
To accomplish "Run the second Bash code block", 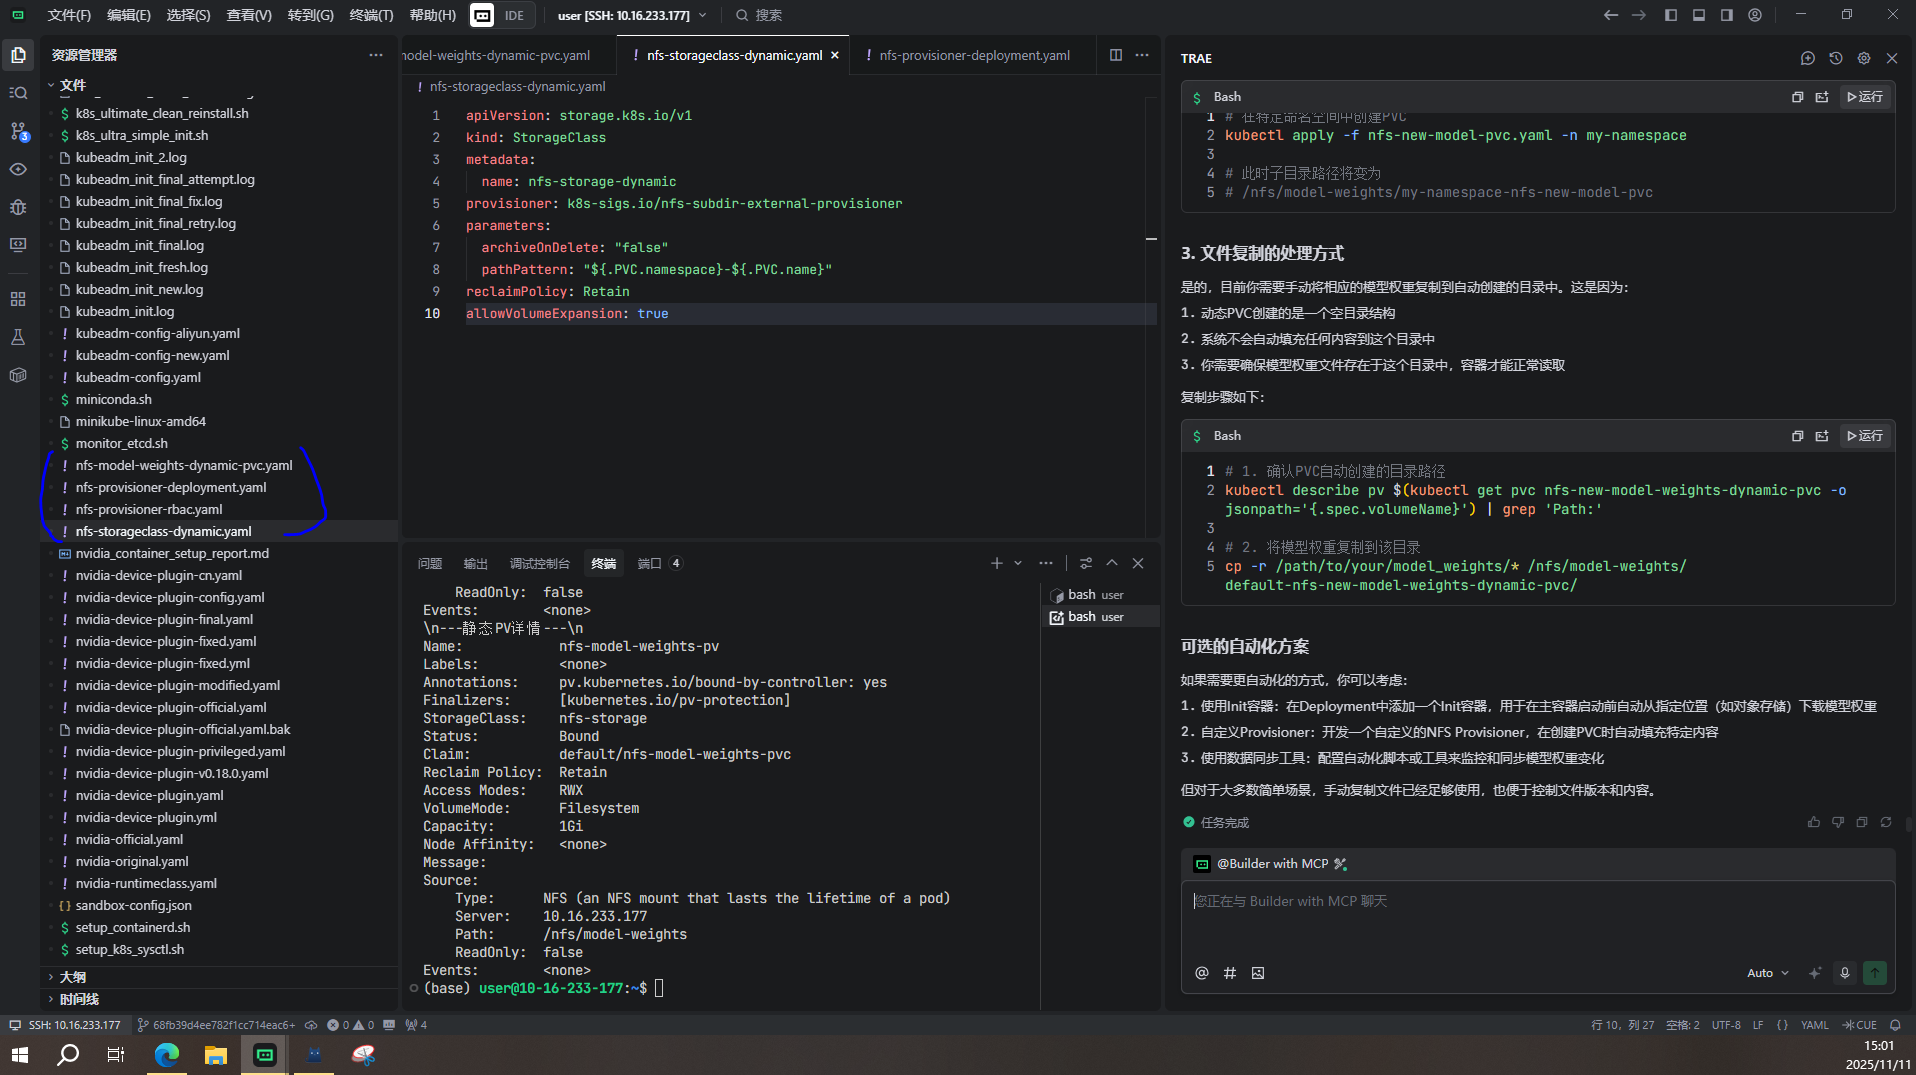I will [1864, 436].
